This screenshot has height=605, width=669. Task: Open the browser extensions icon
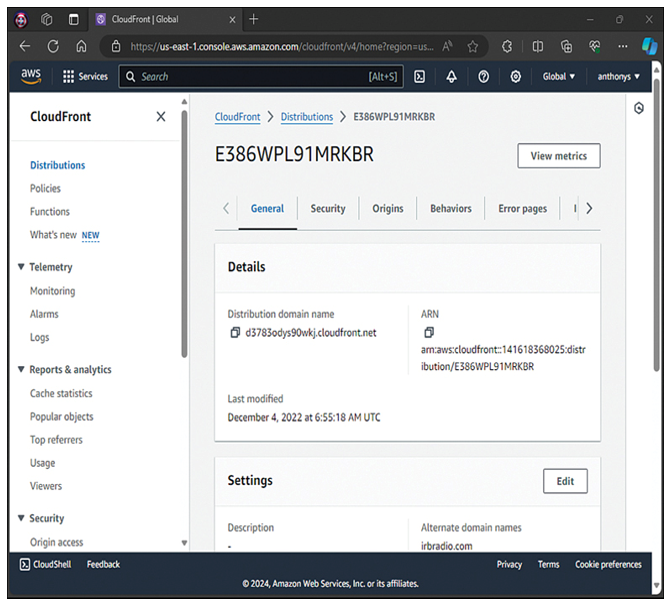507,47
